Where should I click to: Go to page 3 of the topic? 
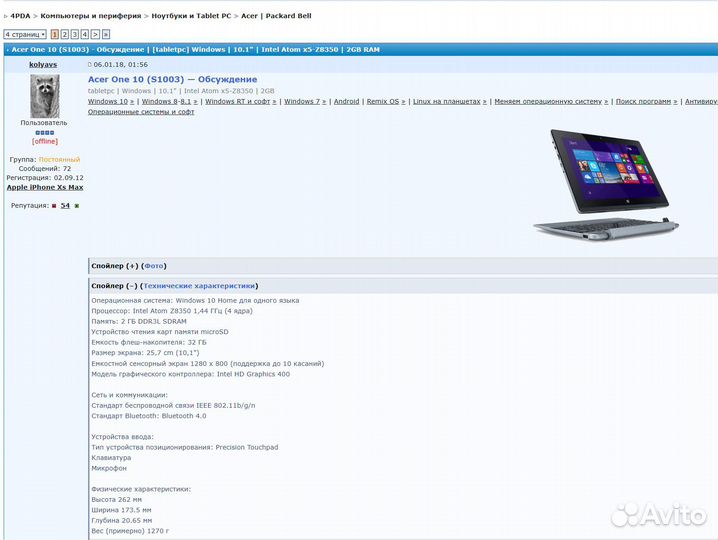pyautogui.click(x=75, y=34)
